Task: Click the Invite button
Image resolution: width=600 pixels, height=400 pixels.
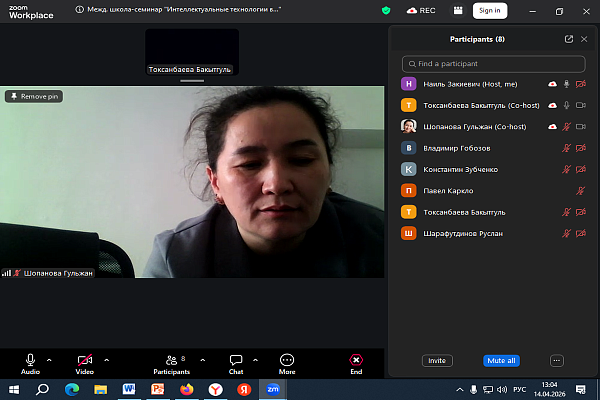Action: (x=437, y=360)
